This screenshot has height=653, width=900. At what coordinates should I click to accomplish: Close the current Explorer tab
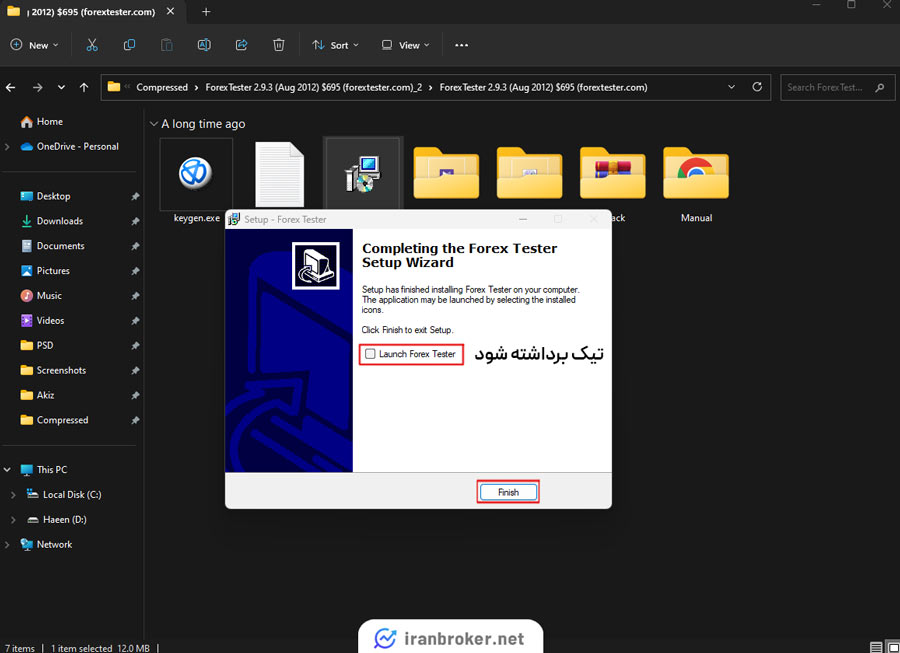170,11
